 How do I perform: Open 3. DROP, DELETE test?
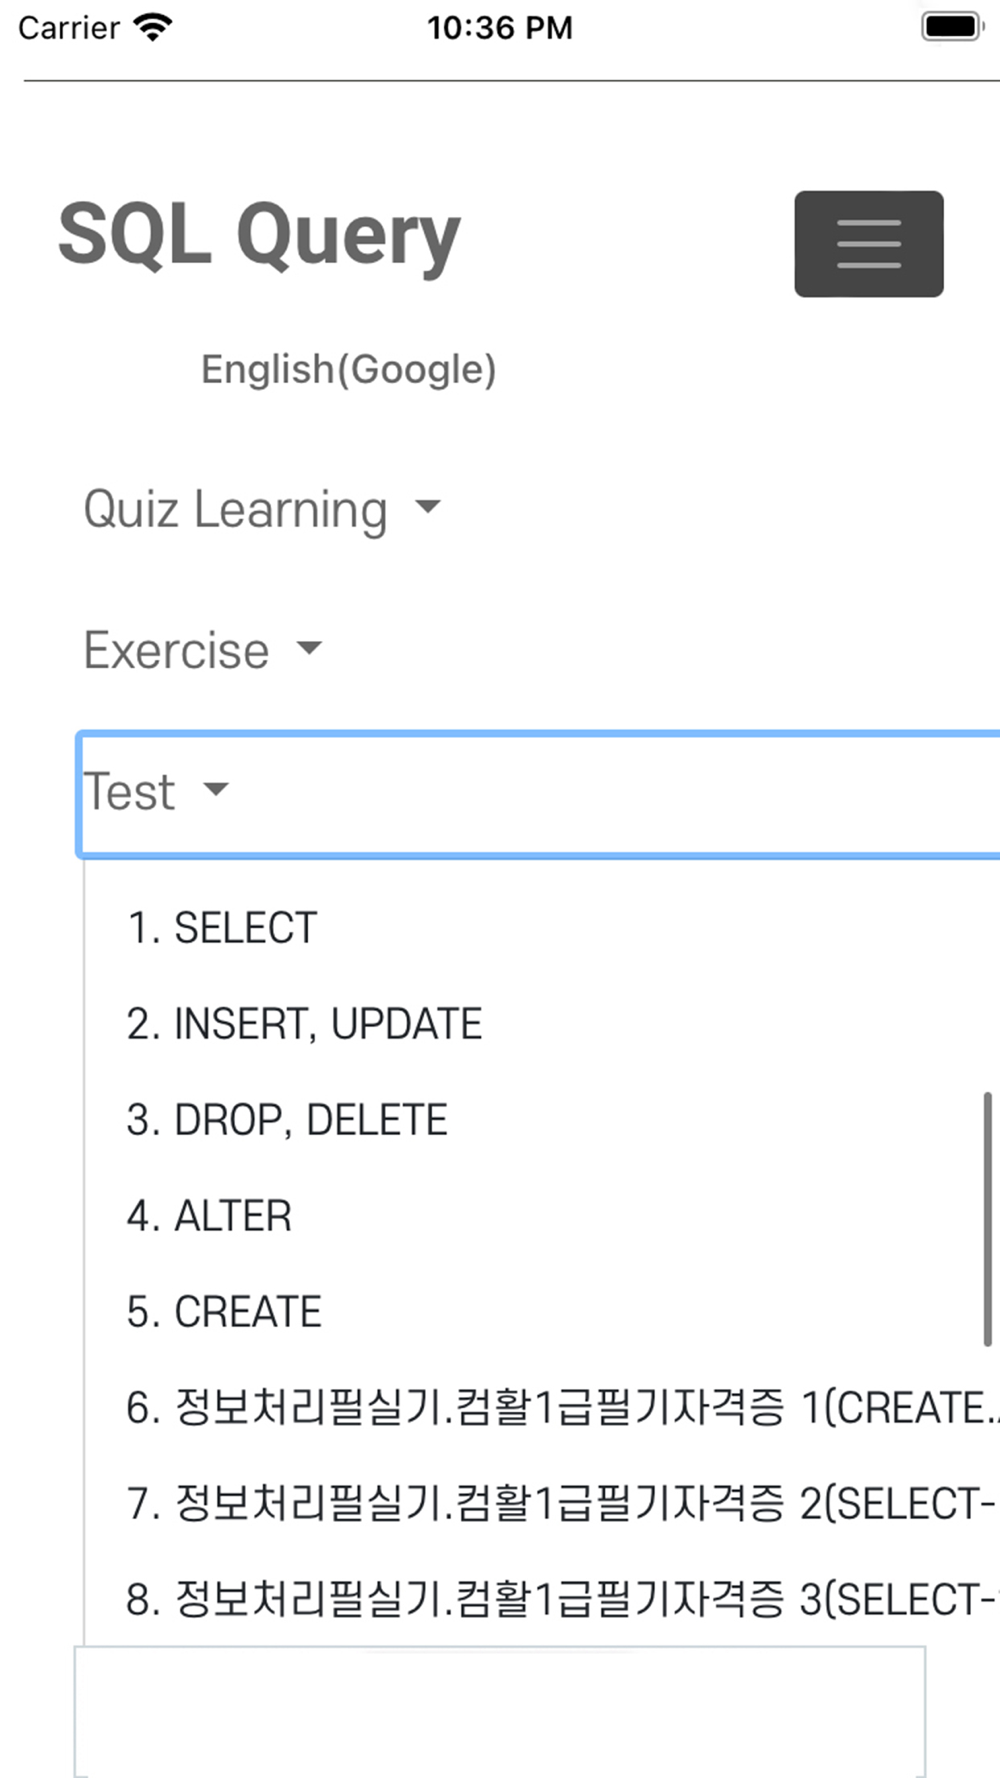[287, 1120]
